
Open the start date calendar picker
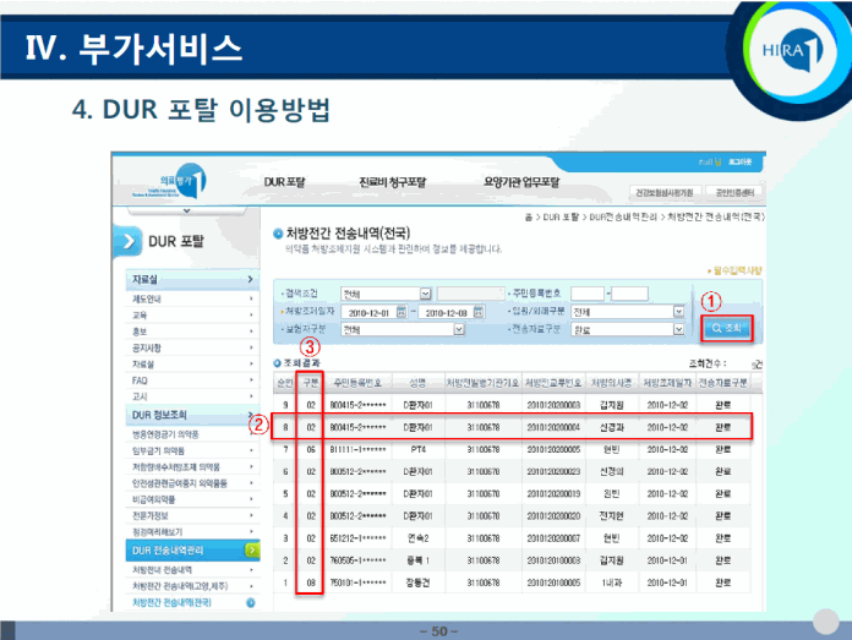(401, 311)
